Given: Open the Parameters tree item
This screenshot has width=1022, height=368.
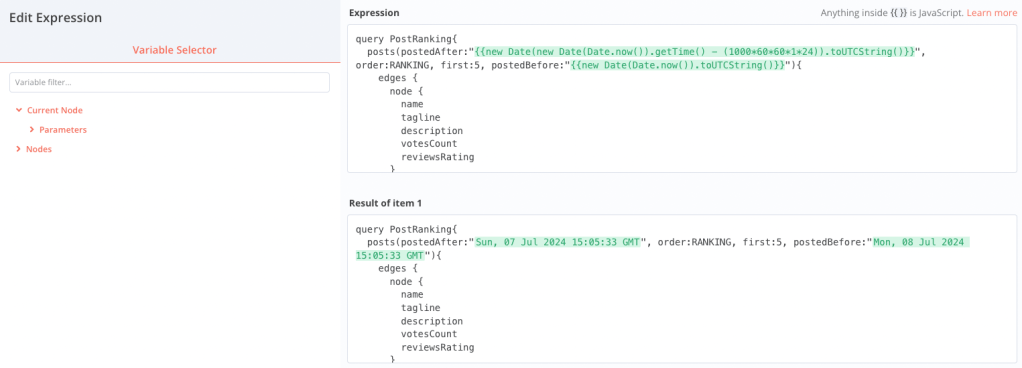Looking at the screenshot, I should (63, 130).
